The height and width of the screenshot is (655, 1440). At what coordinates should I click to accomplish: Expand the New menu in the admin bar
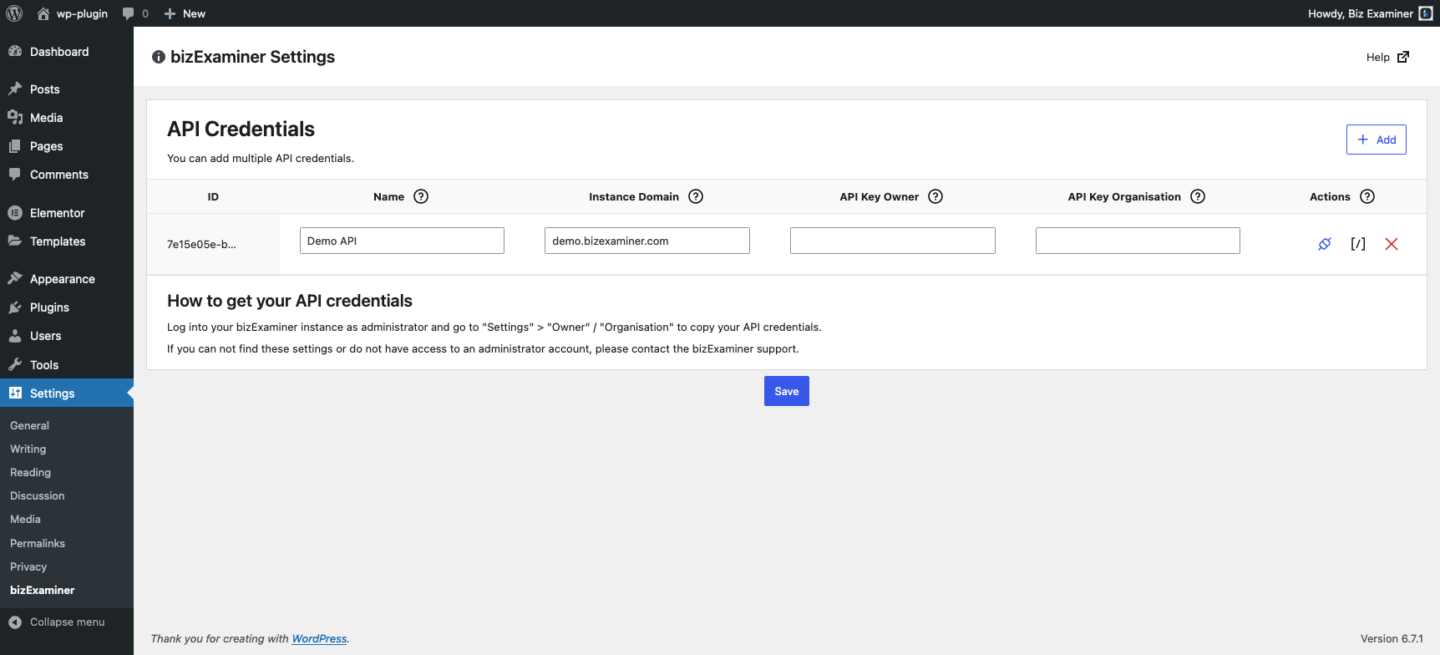point(184,13)
